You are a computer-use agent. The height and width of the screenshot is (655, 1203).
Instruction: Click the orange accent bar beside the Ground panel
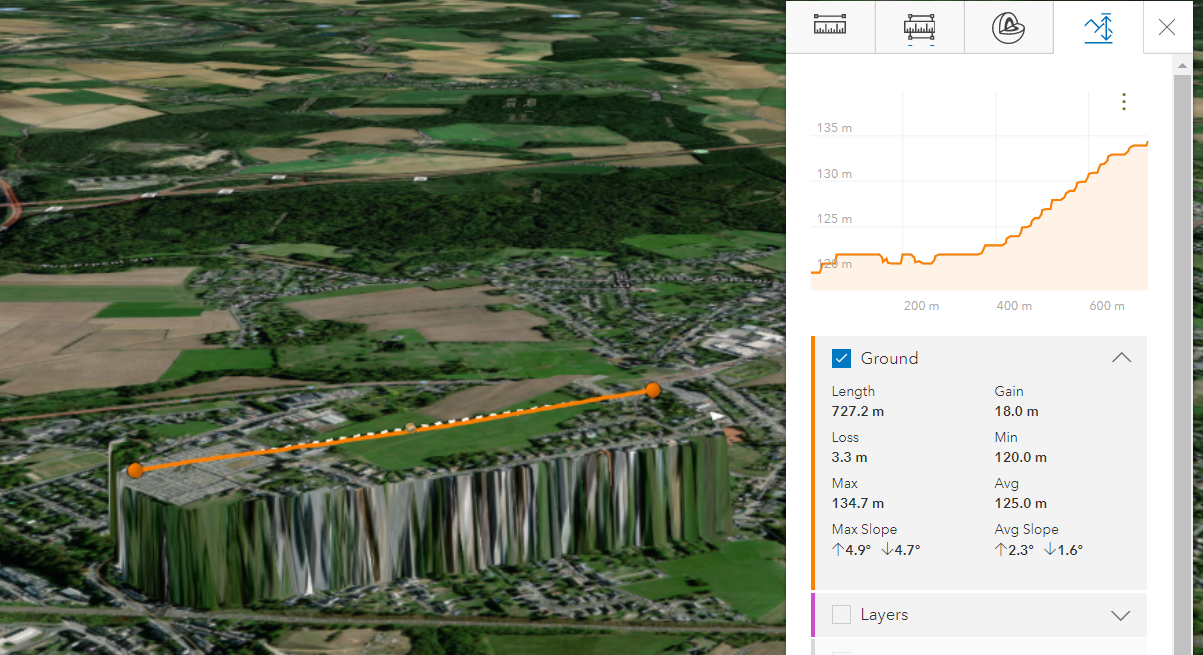point(813,460)
